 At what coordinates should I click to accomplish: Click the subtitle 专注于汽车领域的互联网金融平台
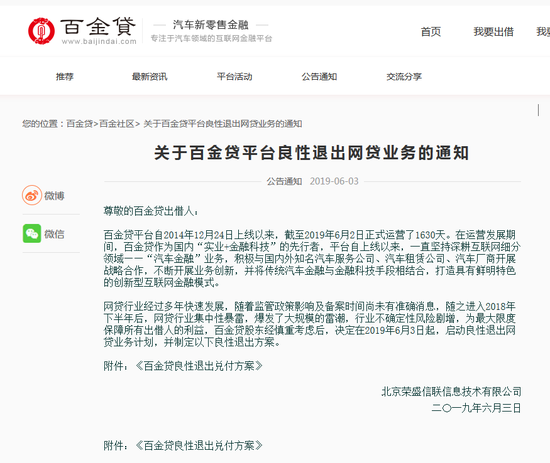pyautogui.click(x=212, y=38)
